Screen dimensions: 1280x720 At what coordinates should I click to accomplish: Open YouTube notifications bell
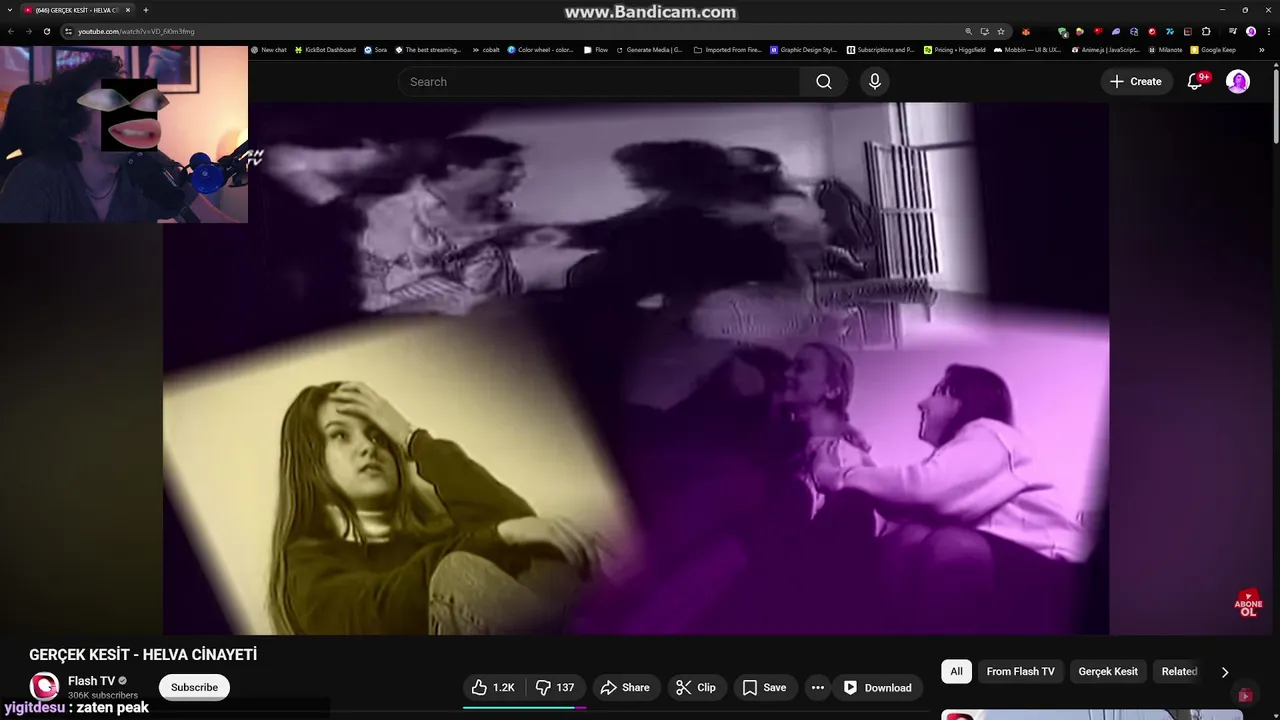pos(1195,81)
